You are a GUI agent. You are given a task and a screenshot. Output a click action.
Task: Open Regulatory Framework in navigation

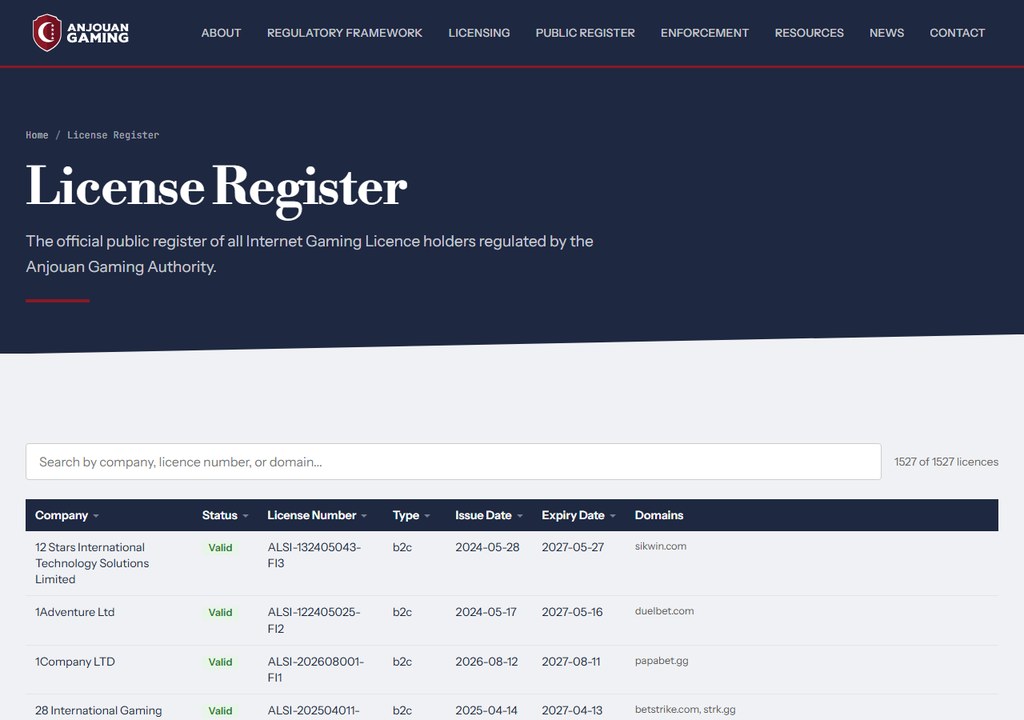pos(344,33)
